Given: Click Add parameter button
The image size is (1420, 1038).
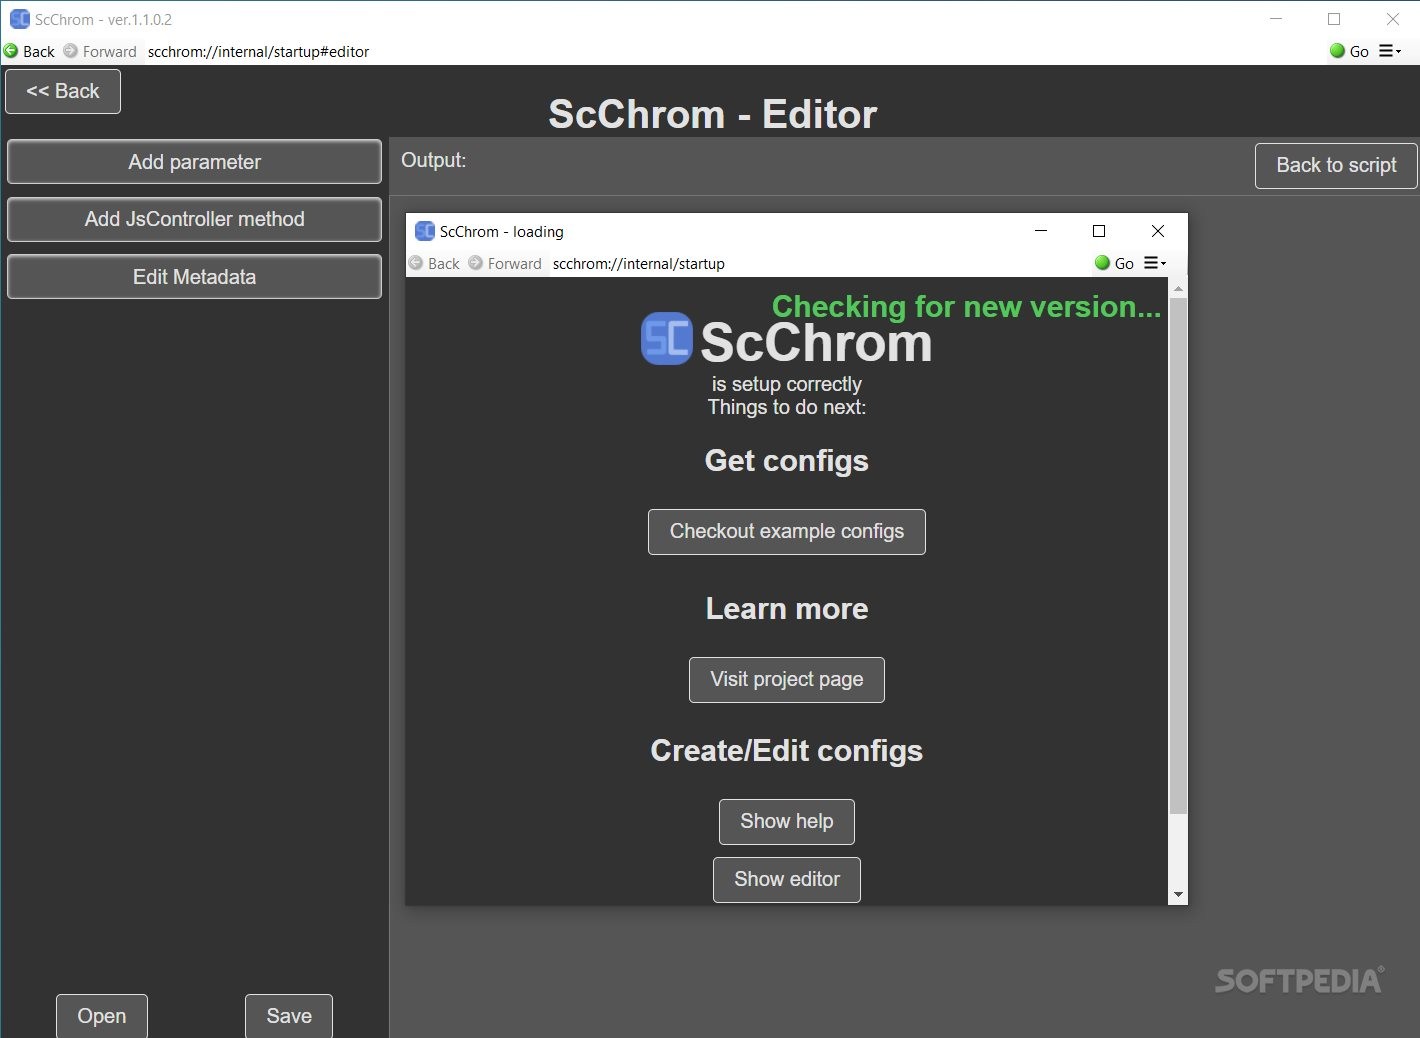Looking at the screenshot, I should (194, 162).
